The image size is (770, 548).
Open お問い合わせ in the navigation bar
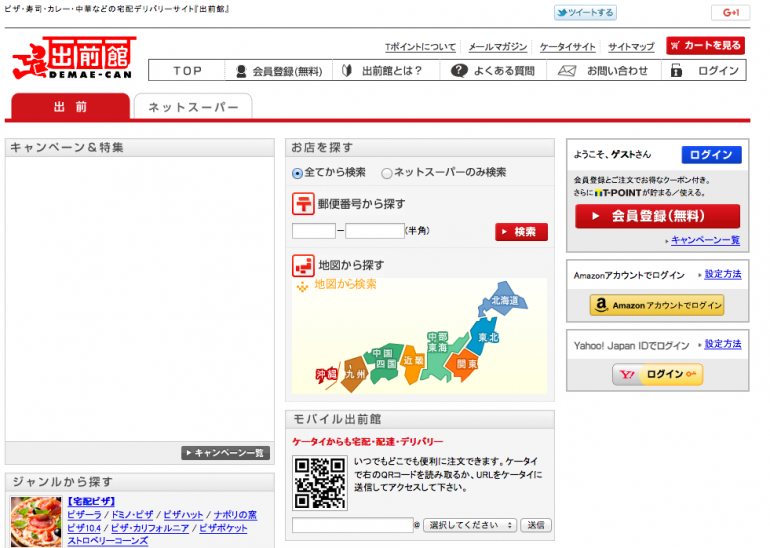tap(603, 71)
